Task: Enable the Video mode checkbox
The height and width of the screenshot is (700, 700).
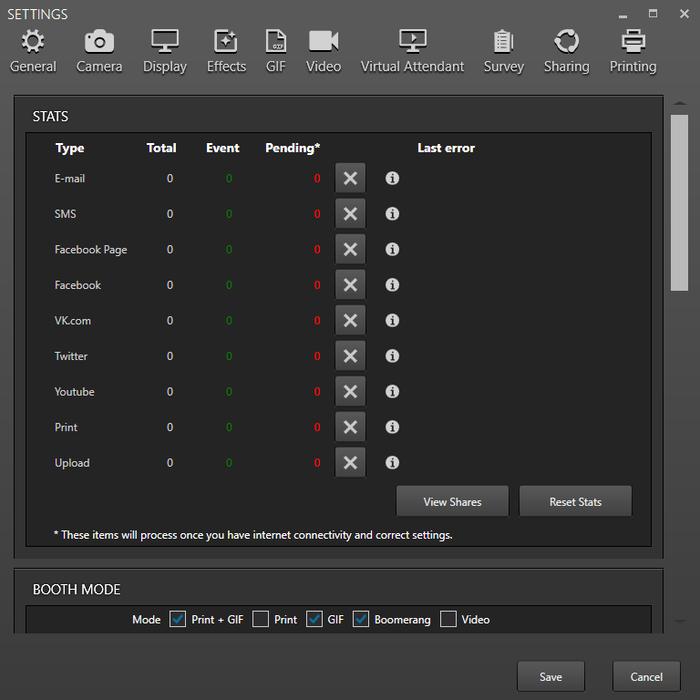Action: [x=448, y=619]
